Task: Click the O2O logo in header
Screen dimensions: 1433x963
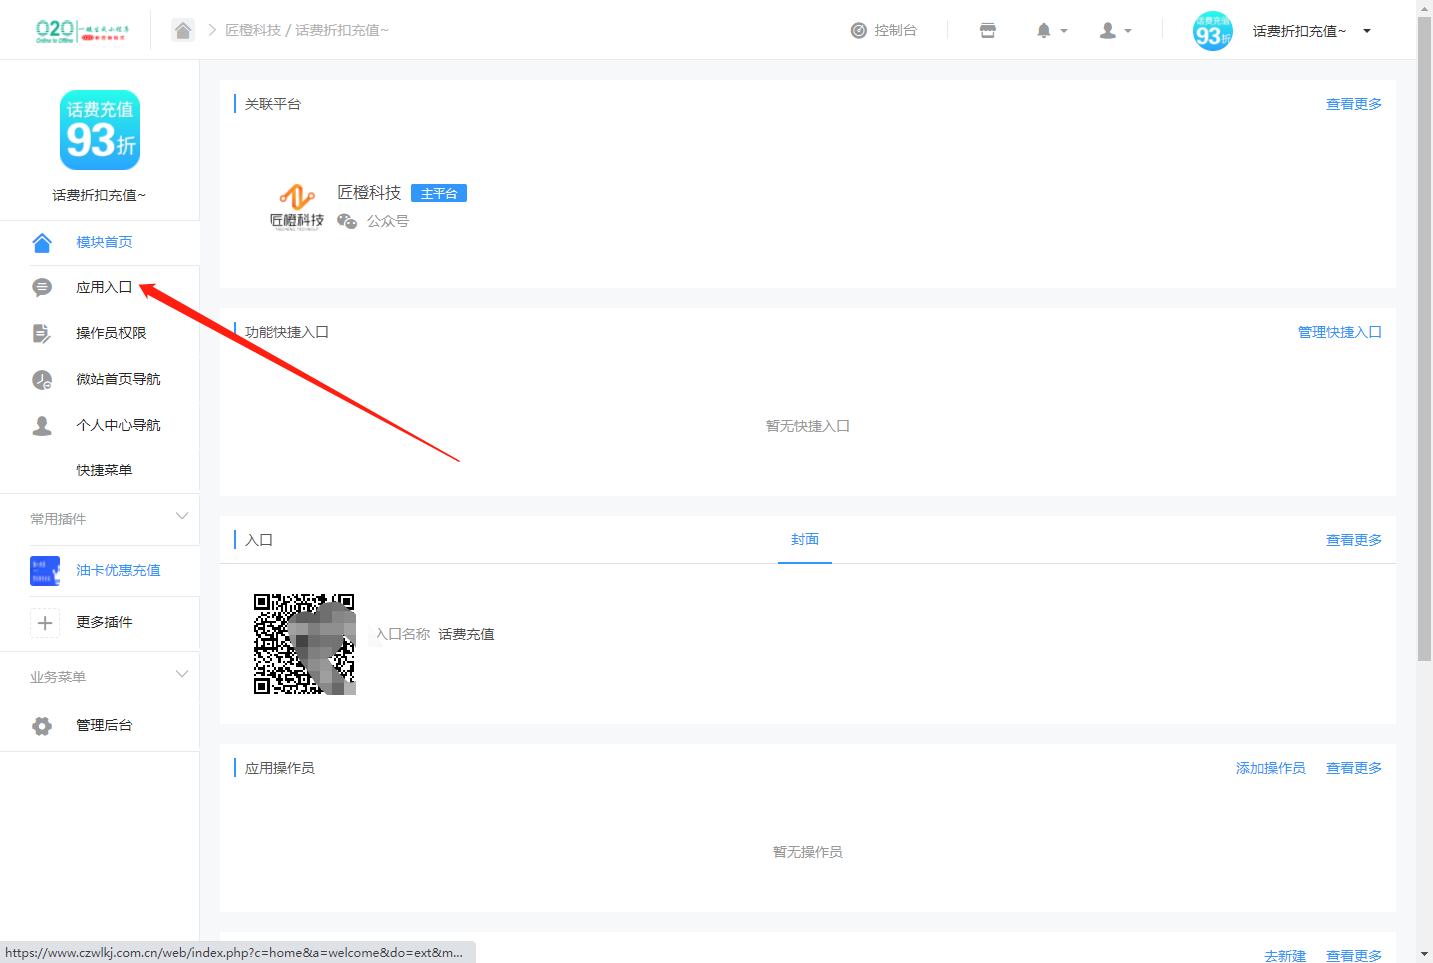Action: (x=82, y=31)
